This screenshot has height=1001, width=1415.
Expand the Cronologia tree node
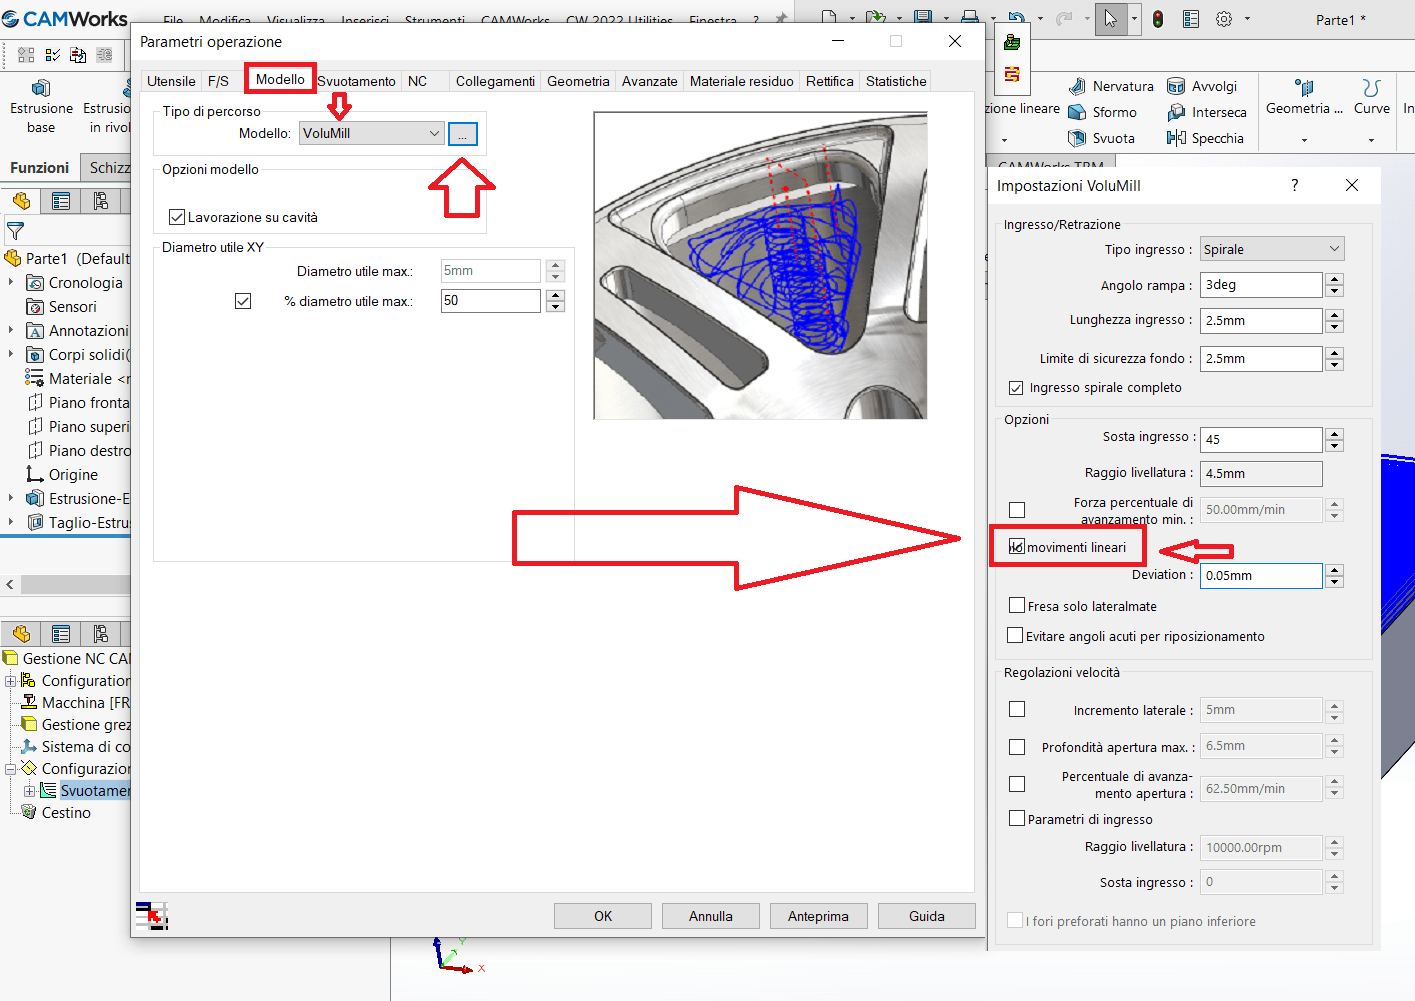click(x=11, y=283)
